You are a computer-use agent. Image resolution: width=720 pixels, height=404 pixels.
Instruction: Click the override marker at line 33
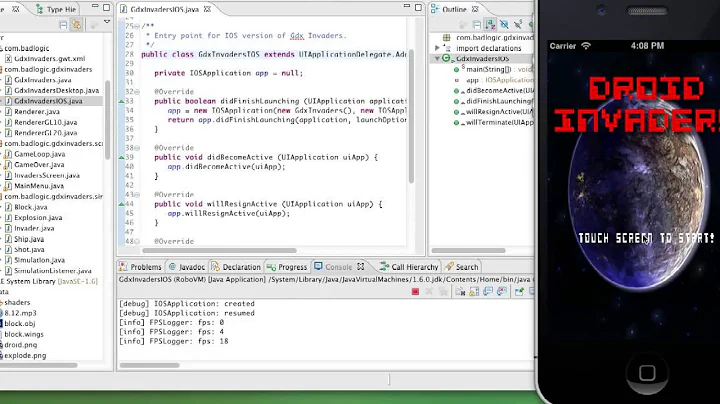[x=122, y=101]
